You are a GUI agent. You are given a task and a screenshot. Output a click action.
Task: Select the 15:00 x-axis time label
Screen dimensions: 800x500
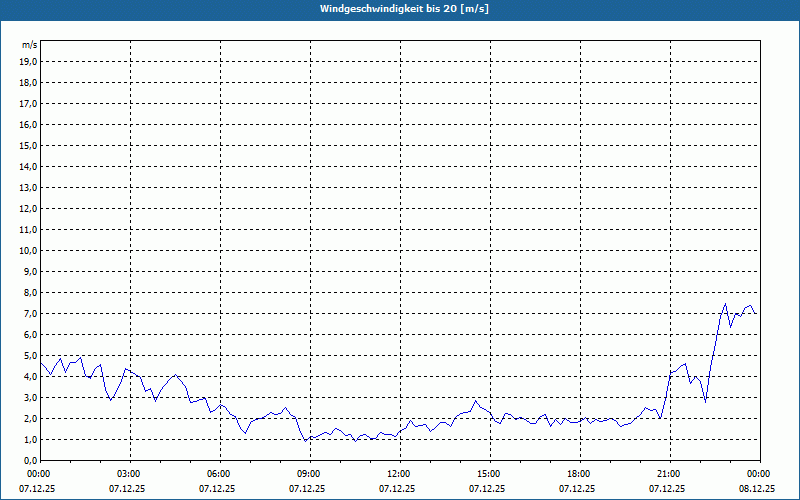(x=489, y=474)
